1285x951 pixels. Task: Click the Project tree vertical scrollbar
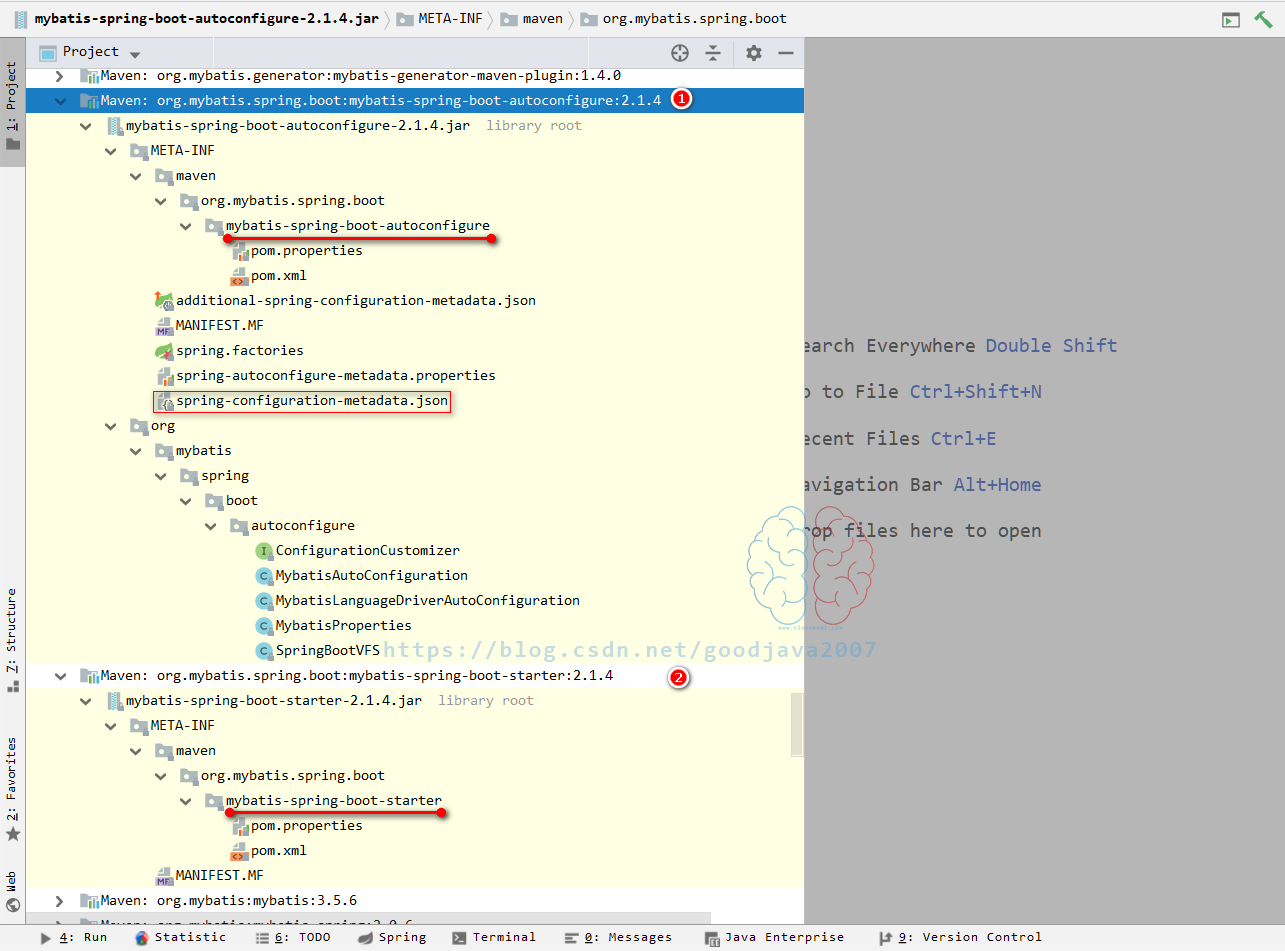(x=797, y=723)
